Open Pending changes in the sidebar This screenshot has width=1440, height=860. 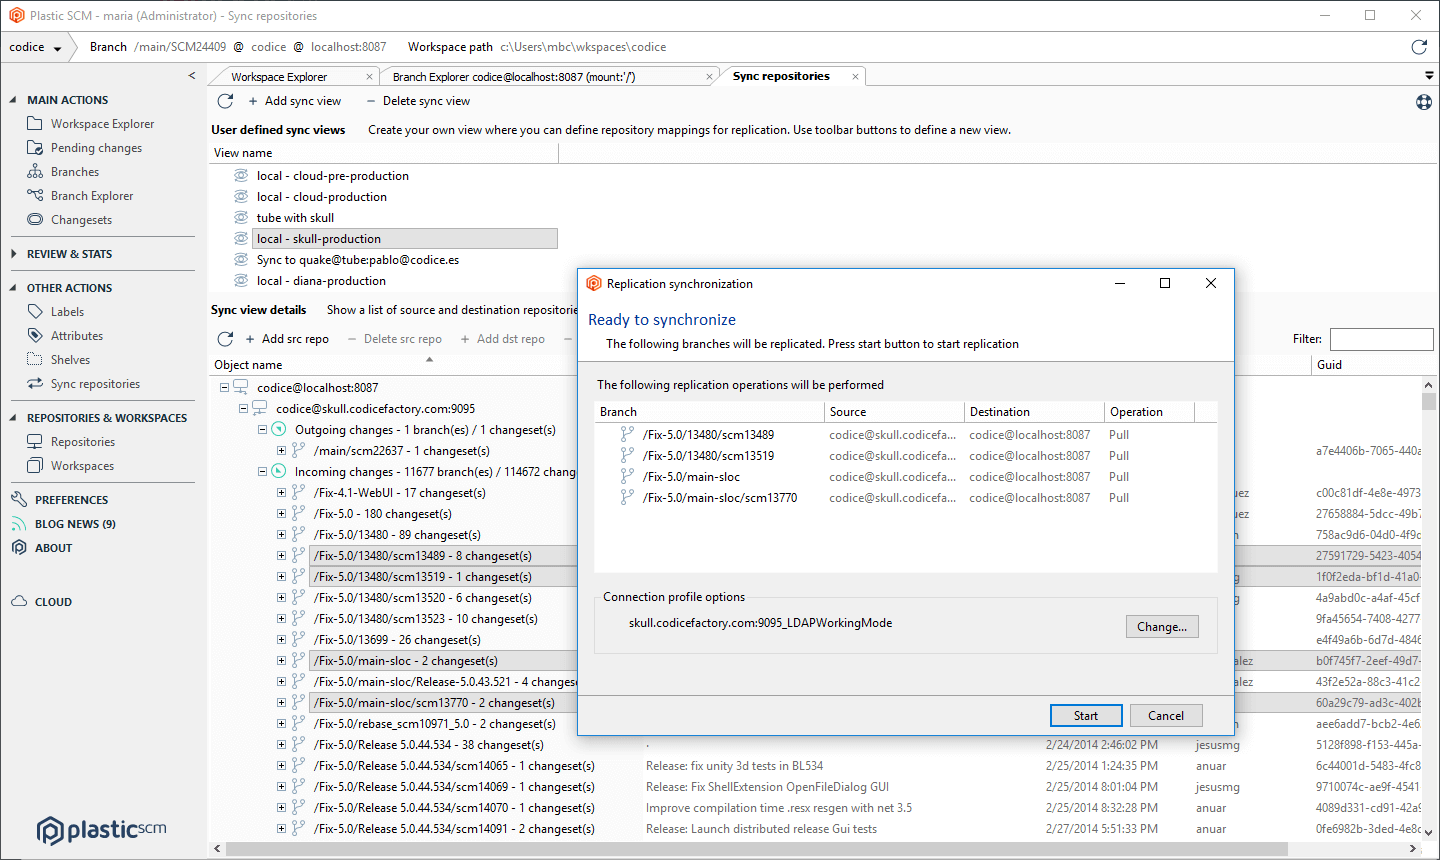(96, 148)
